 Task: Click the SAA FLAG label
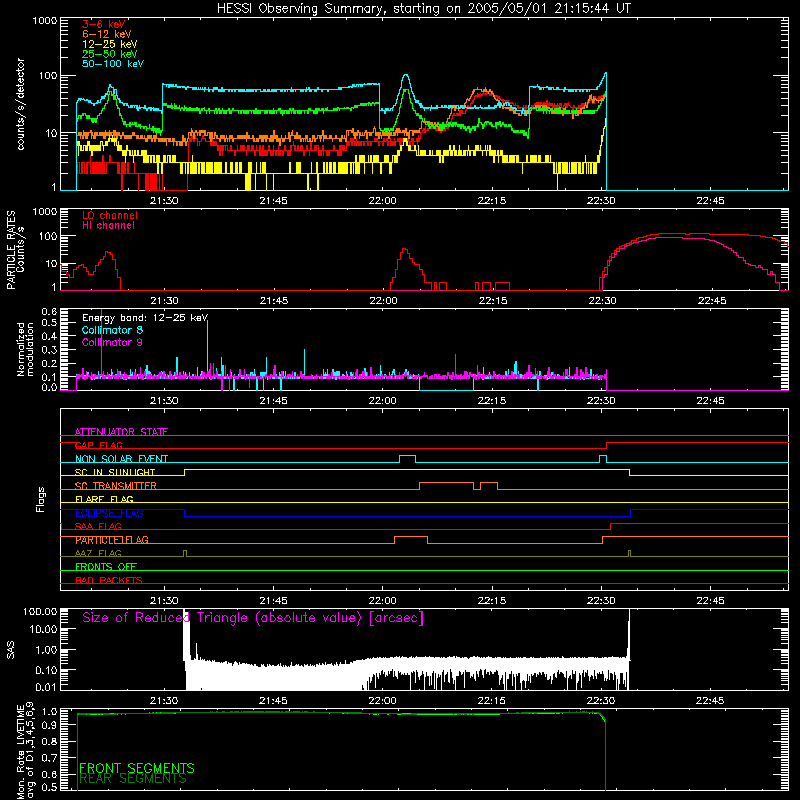(98, 526)
